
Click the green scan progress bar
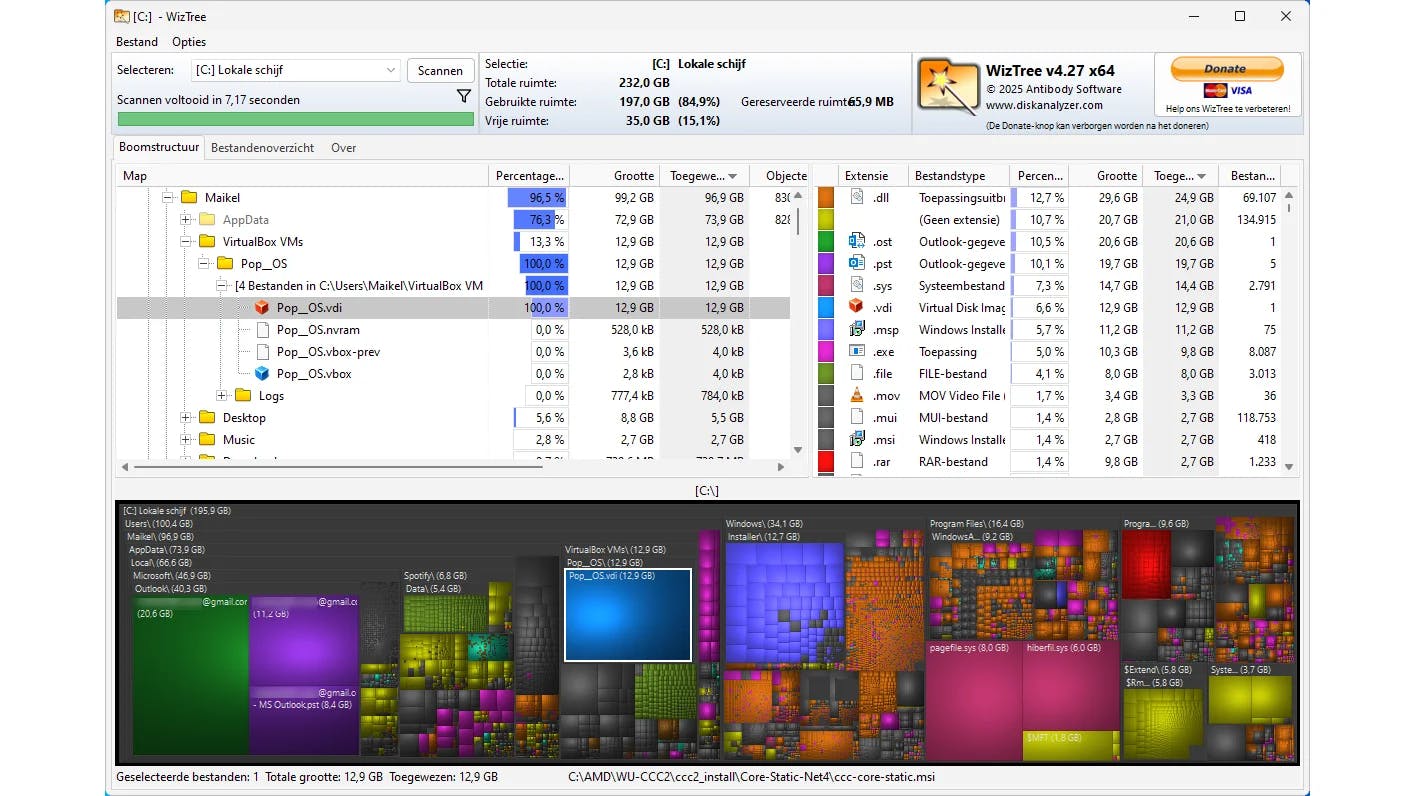click(296, 119)
